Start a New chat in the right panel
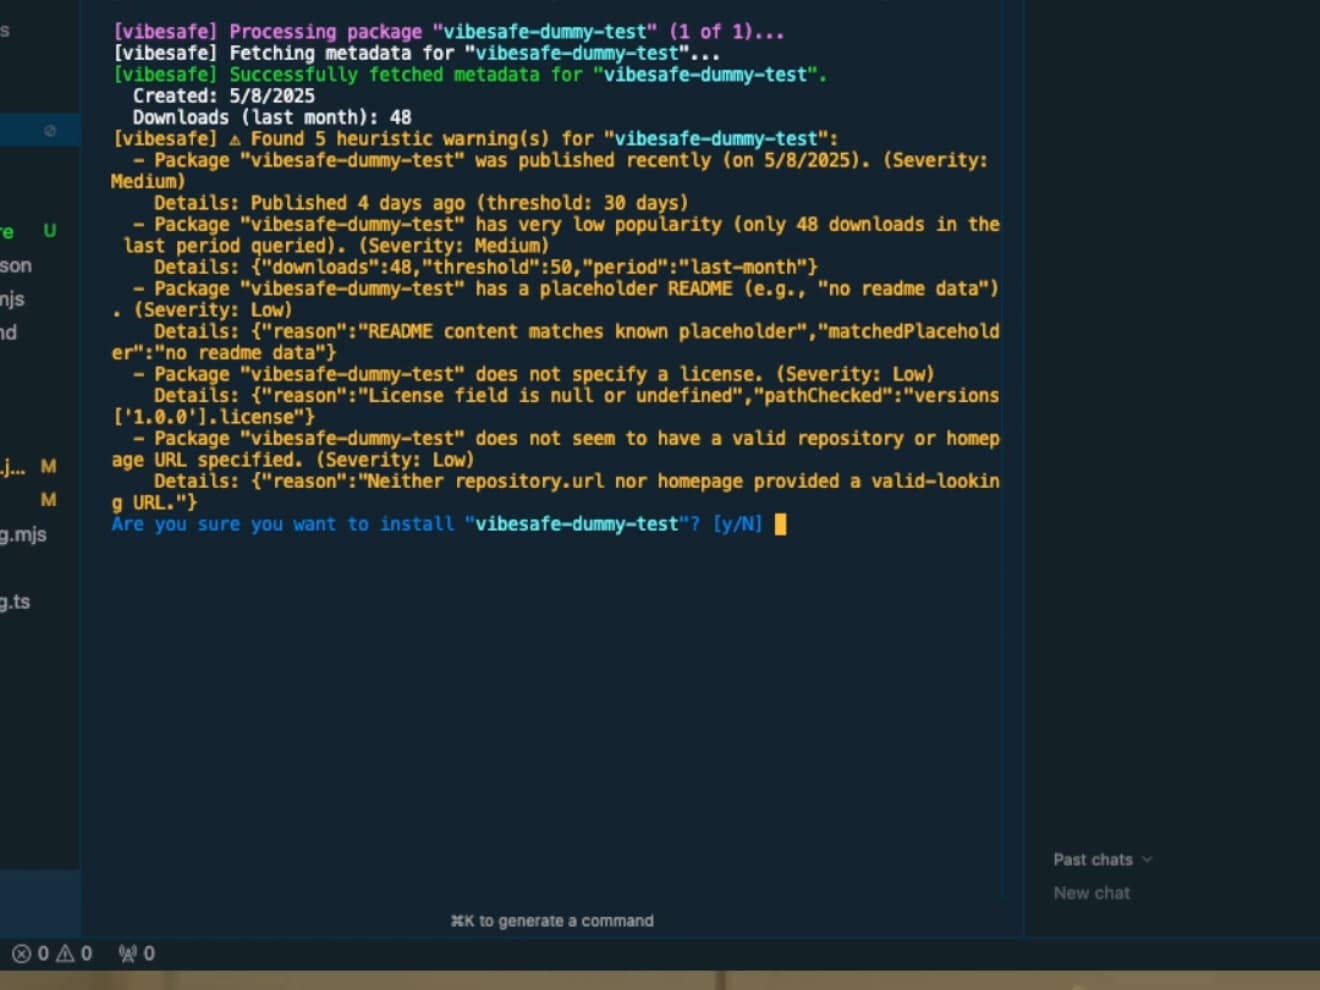The image size is (1320, 990). click(1091, 893)
